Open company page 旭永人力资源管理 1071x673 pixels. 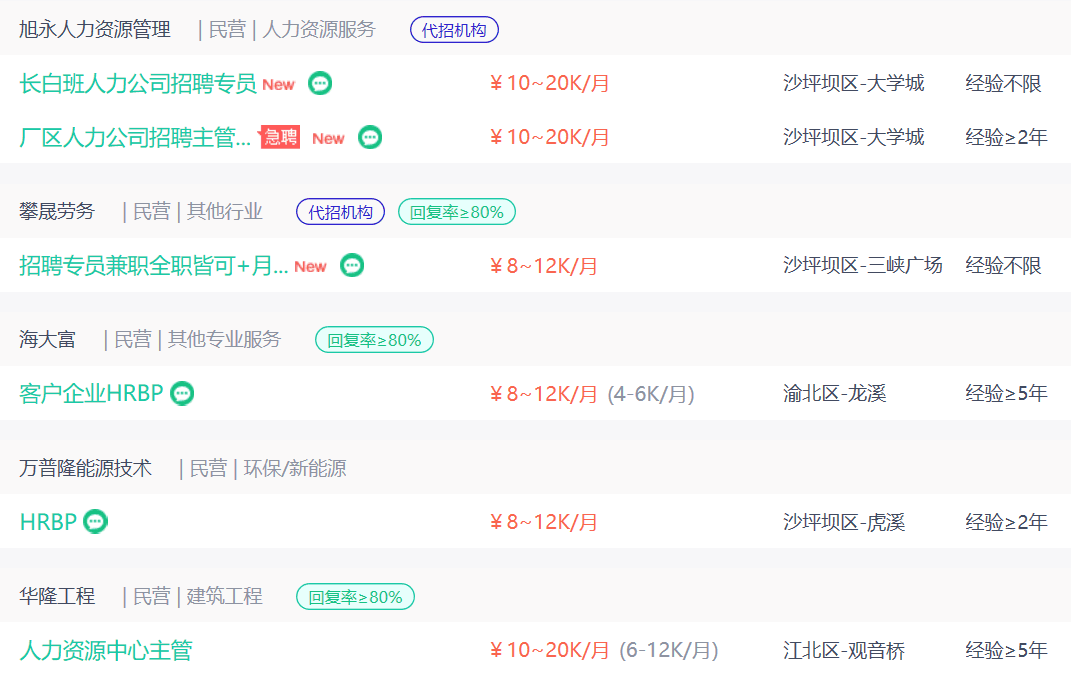coord(95,29)
